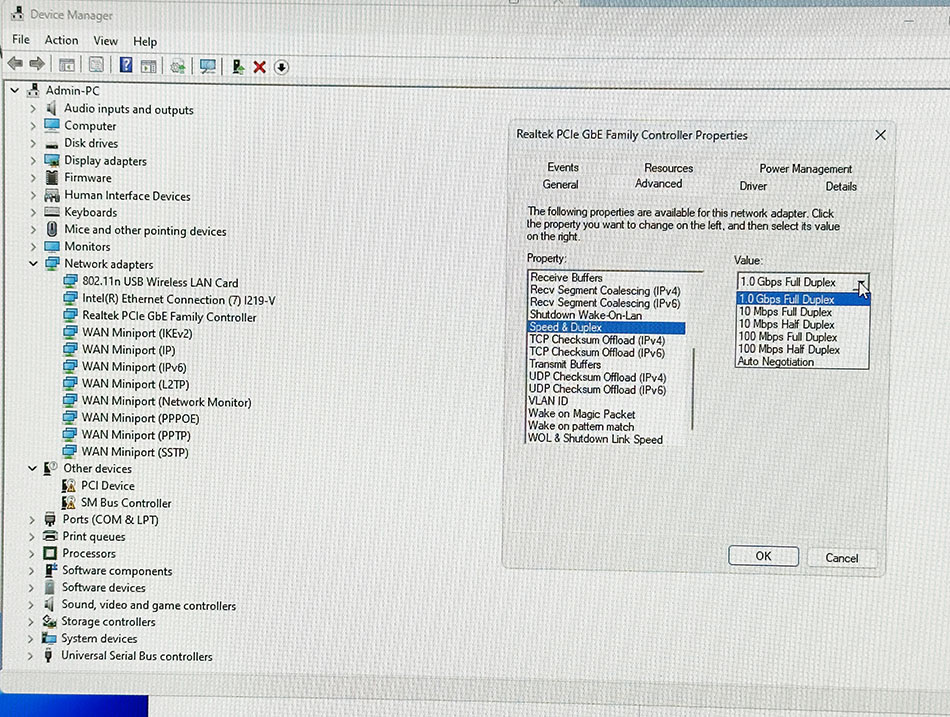950x717 pixels.
Task: Select Print queues in the device tree
Action: pyautogui.click(x=94, y=536)
